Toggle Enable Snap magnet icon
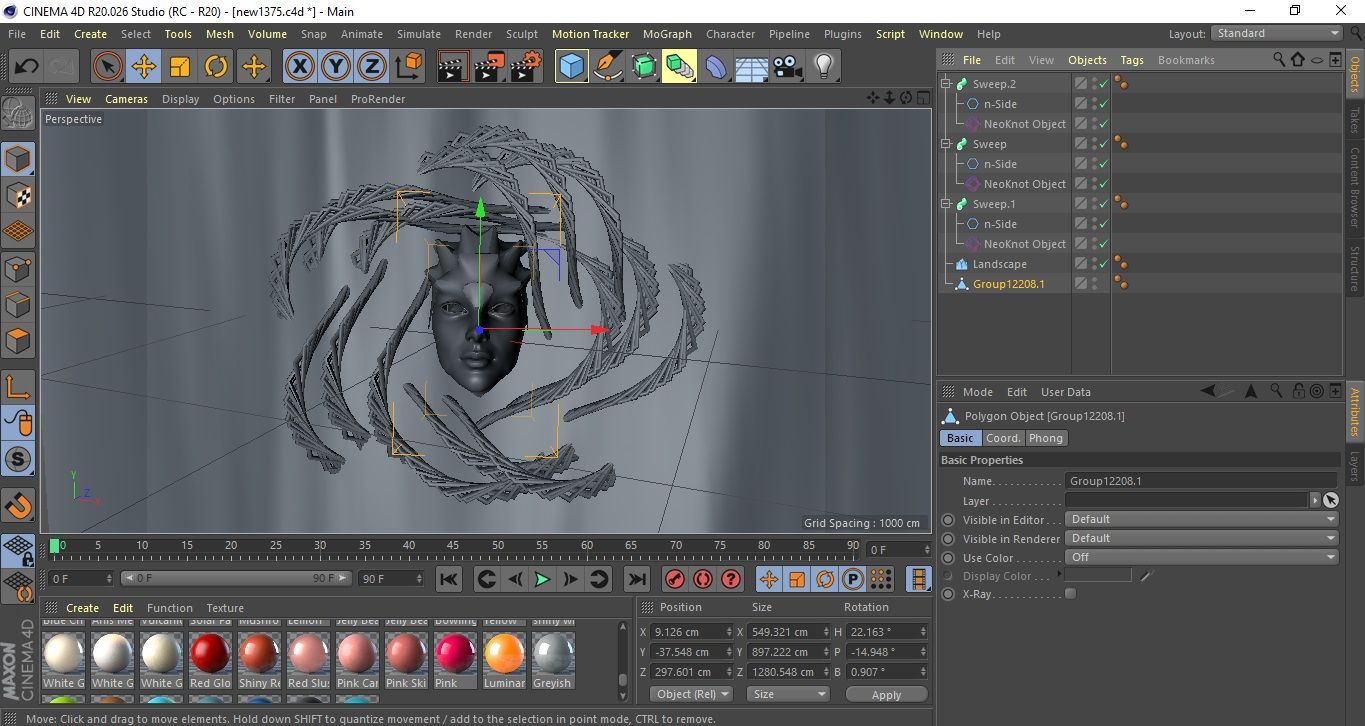The width and height of the screenshot is (1365, 726). [x=18, y=505]
